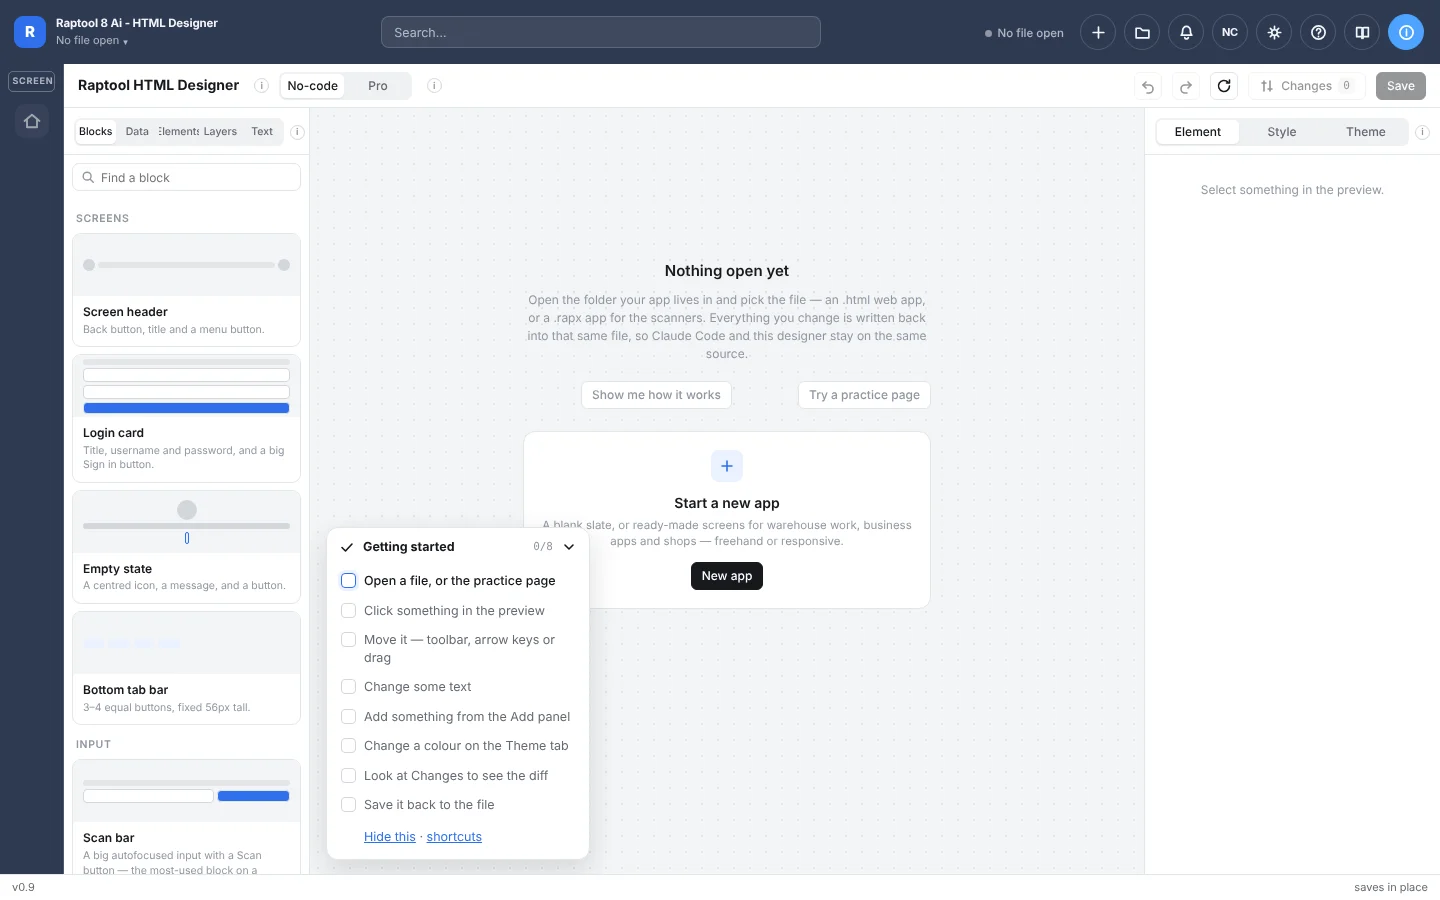Image resolution: width=1440 pixels, height=900 pixels.
Task: Tick 'Add something from the Add panel'
Action: click(x=349, y=717)
